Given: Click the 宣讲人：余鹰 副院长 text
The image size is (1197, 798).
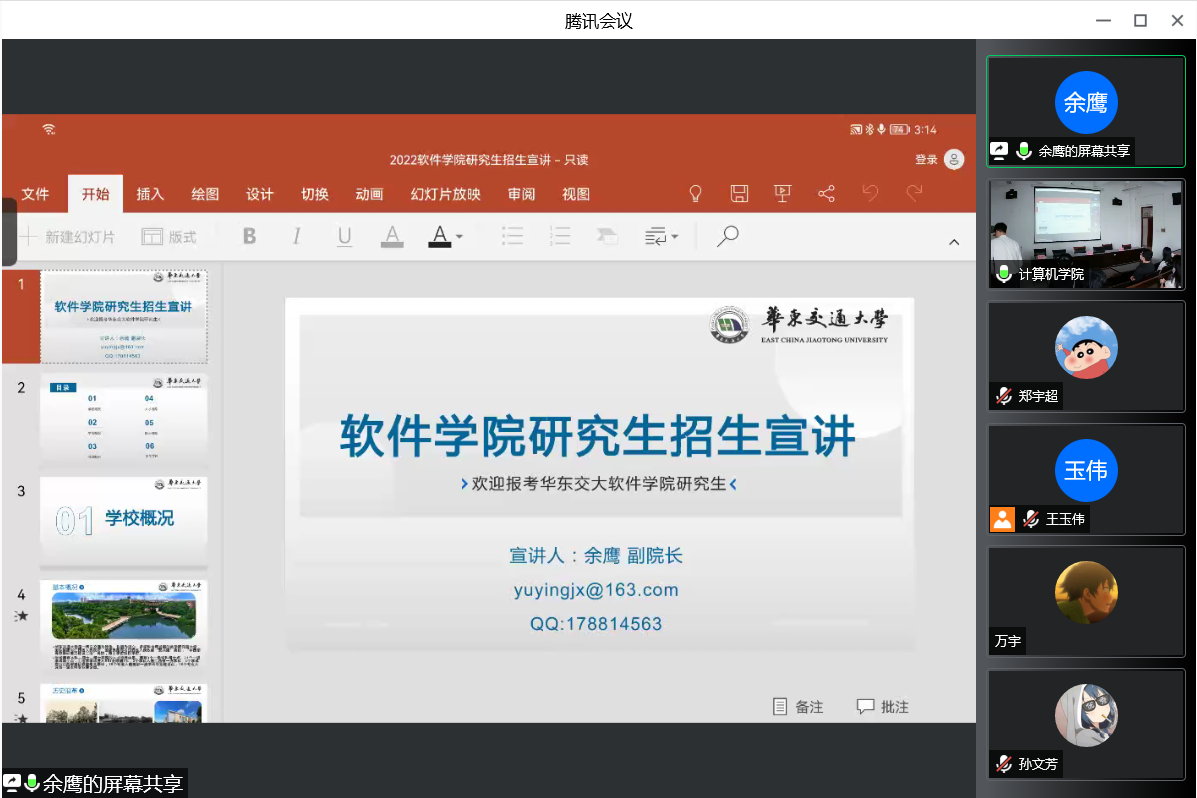Looking at the screenshot, I should tap(596, 555).
